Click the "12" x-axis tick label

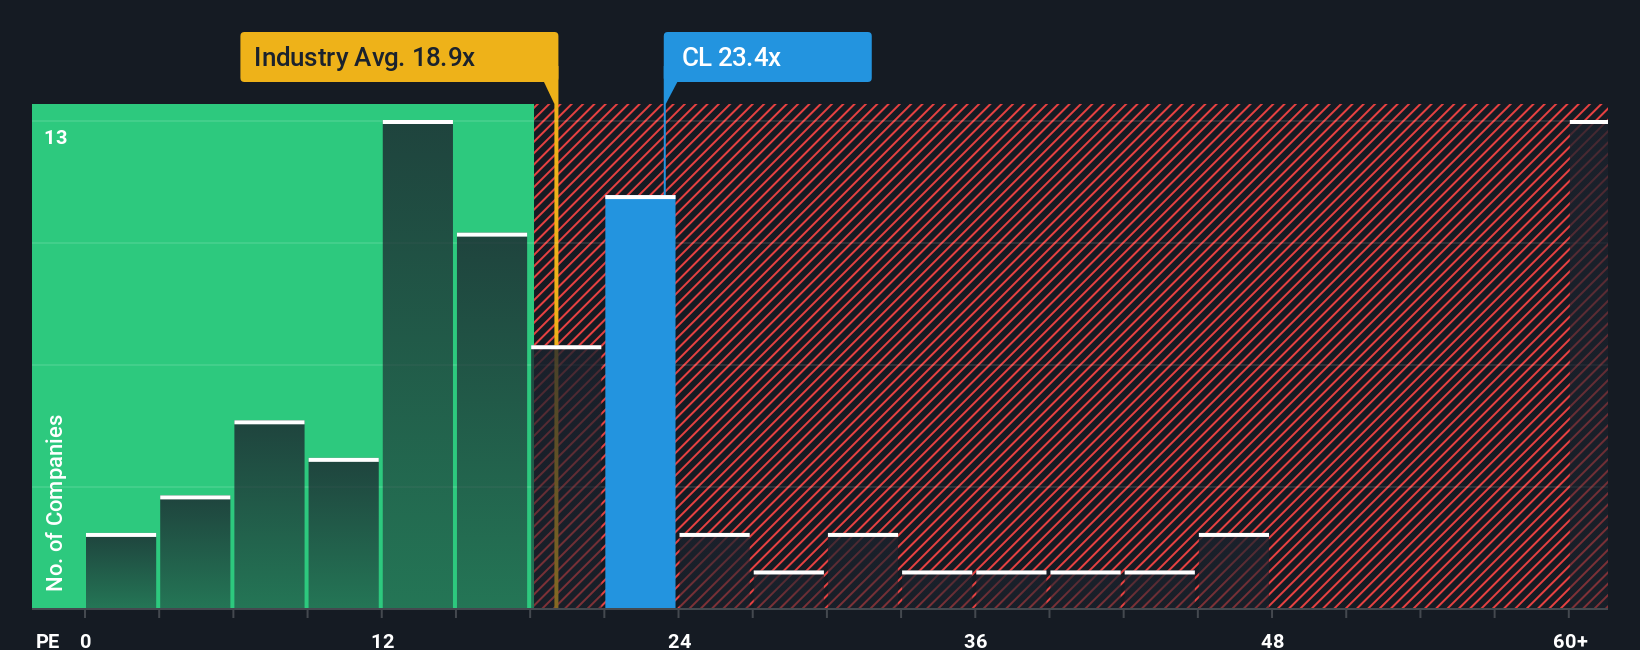pyautogui.click(x=383, y=640)
